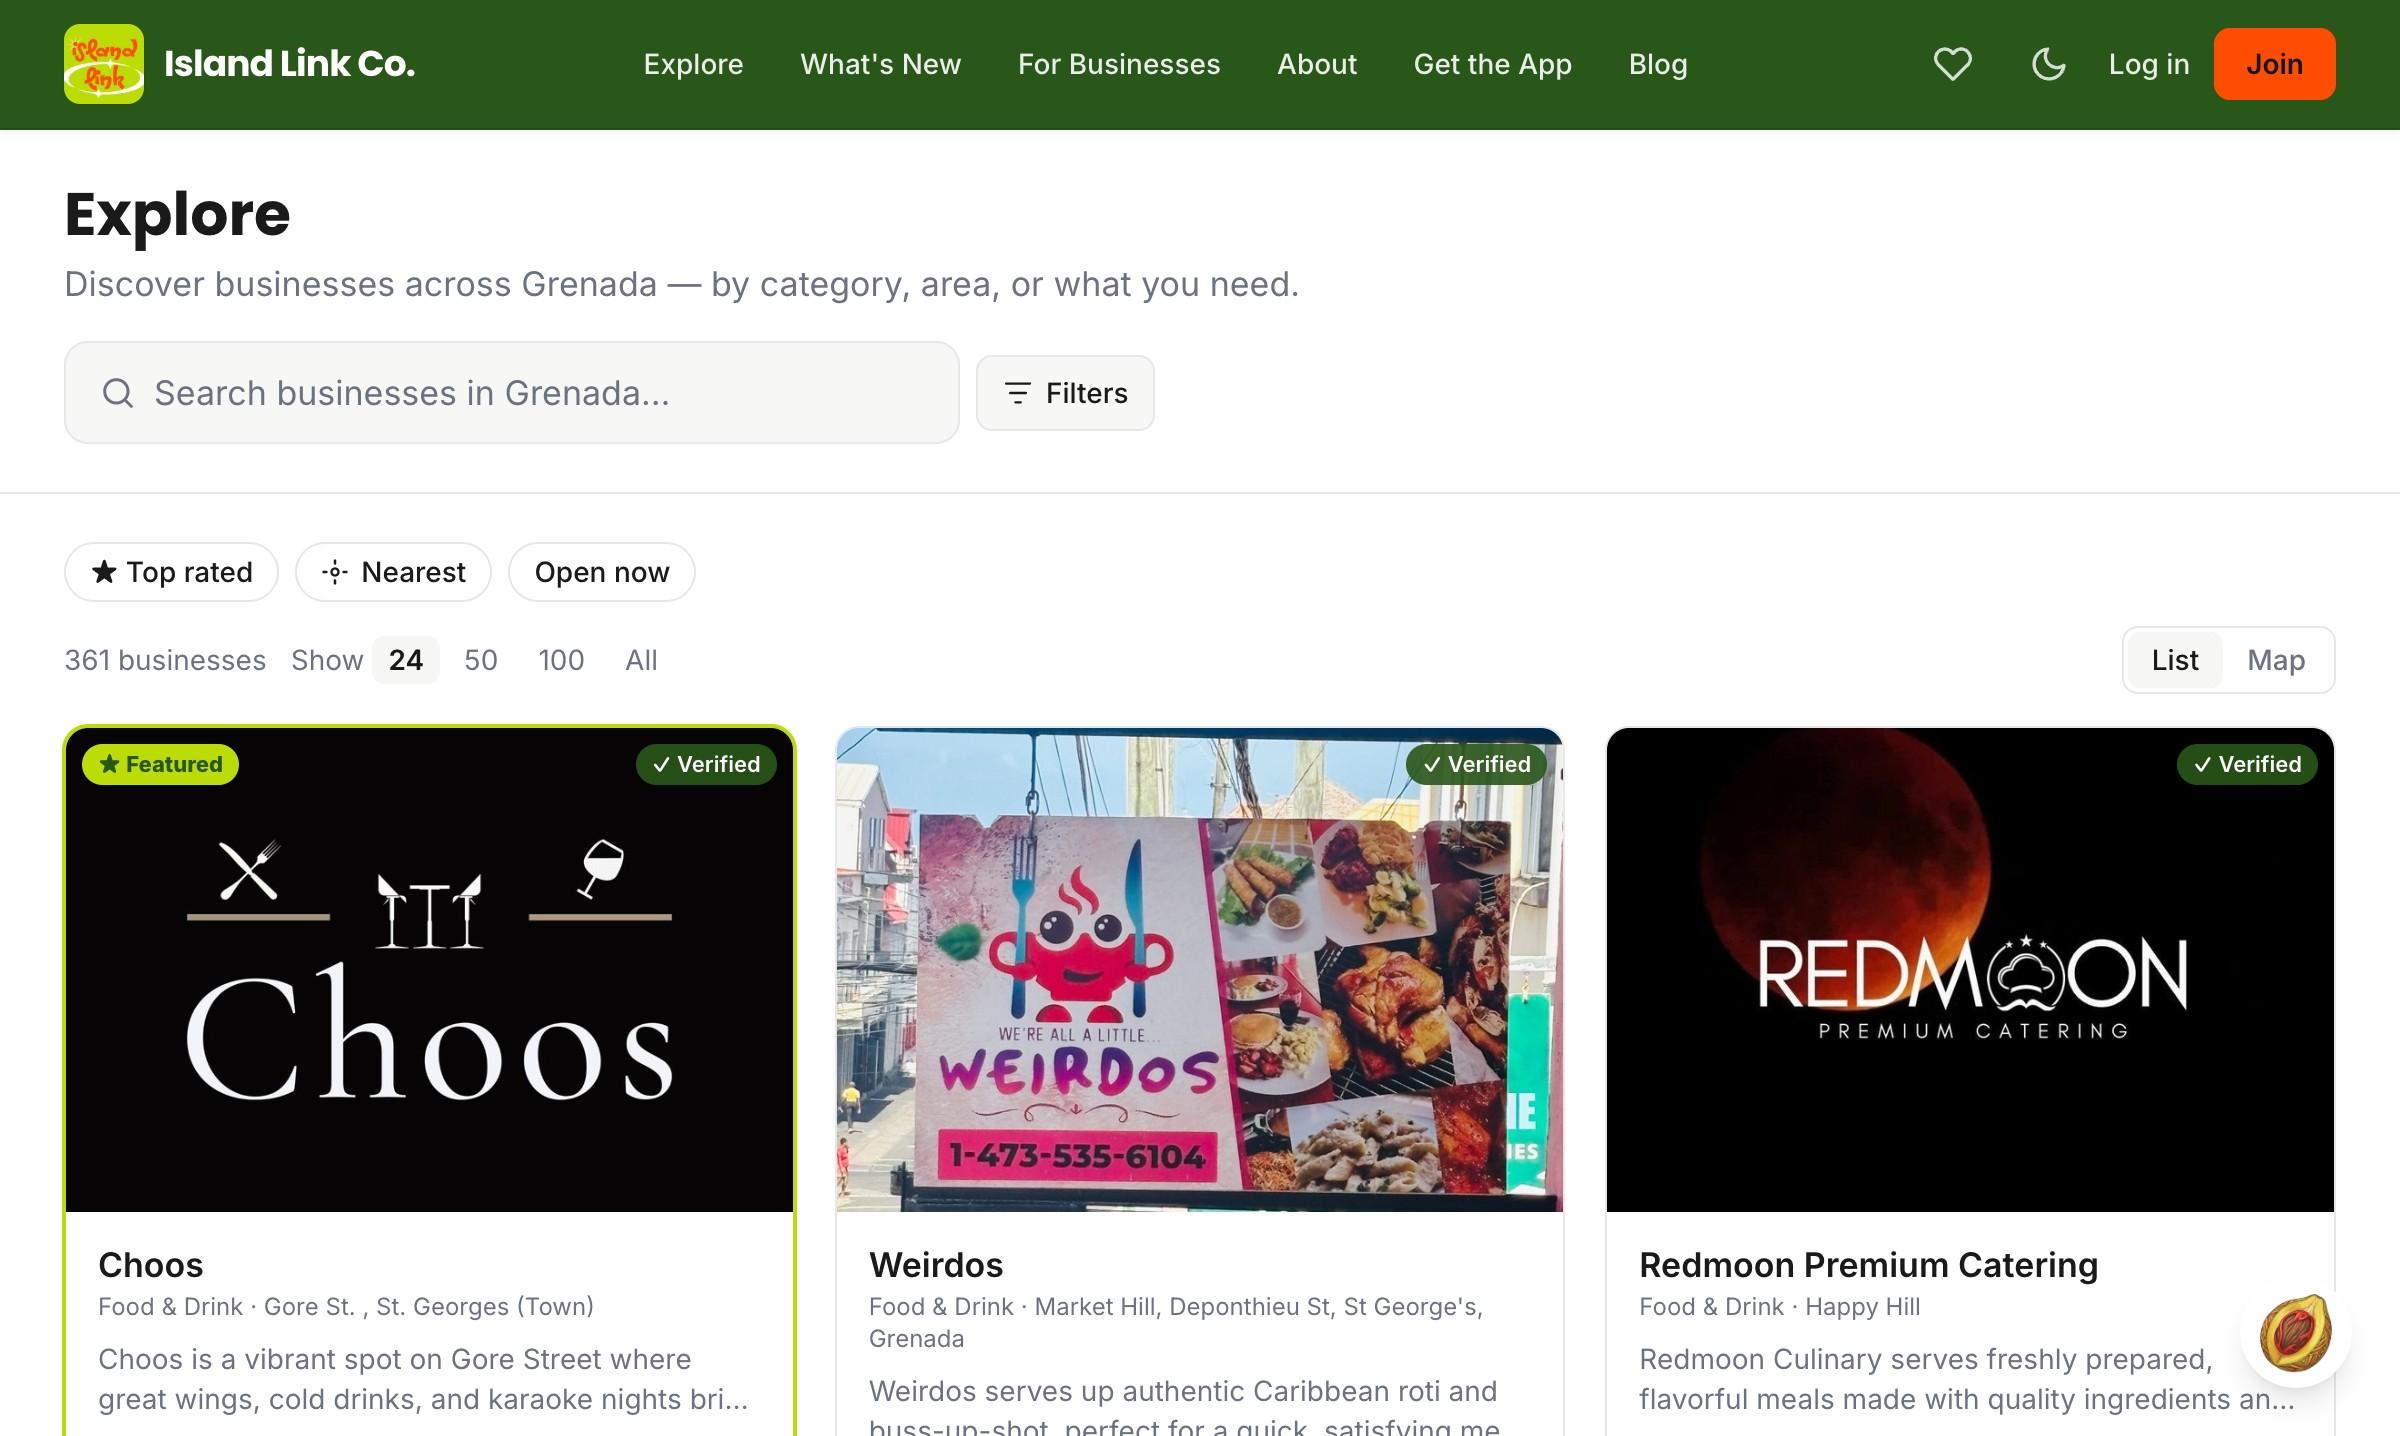Screen dimensions: 2400x1436
Task: Open the Choos listing image
Action: (430, 970)
